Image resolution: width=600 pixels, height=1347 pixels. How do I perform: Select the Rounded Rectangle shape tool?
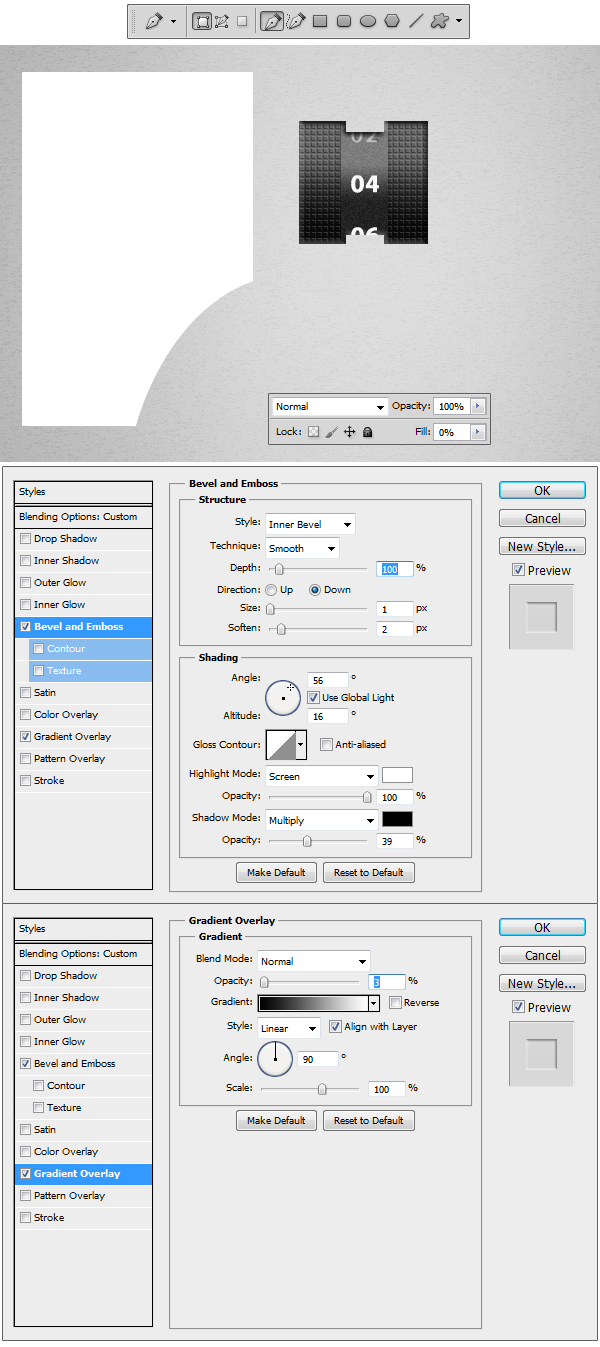(344, 21)
